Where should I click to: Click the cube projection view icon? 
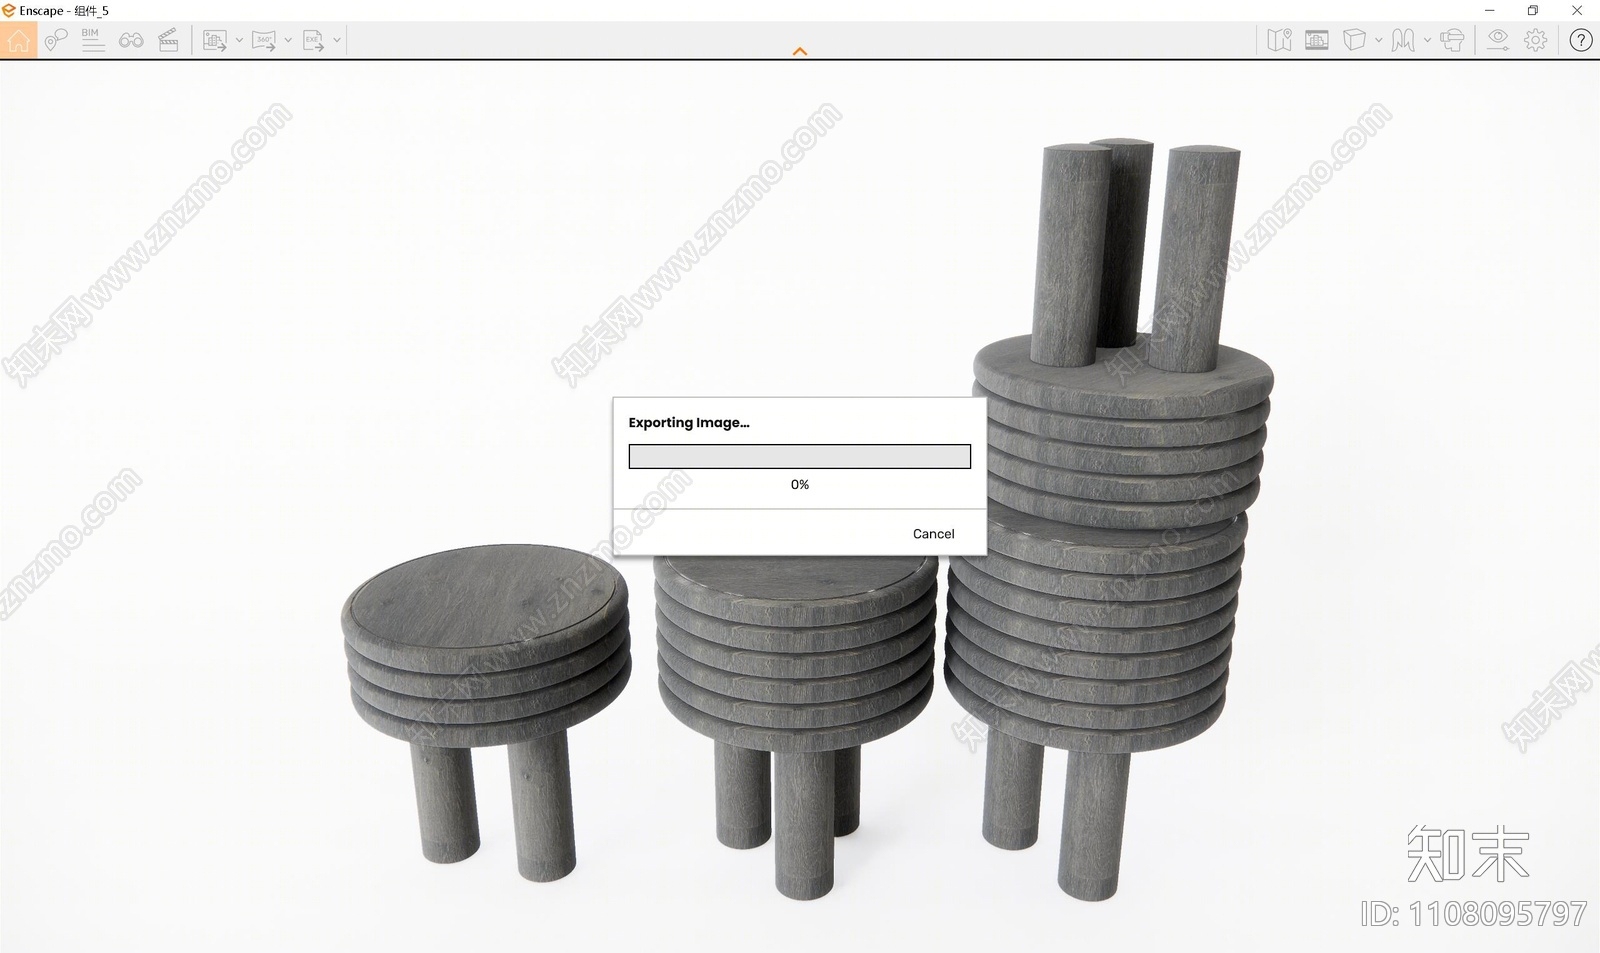point(1354,40)
